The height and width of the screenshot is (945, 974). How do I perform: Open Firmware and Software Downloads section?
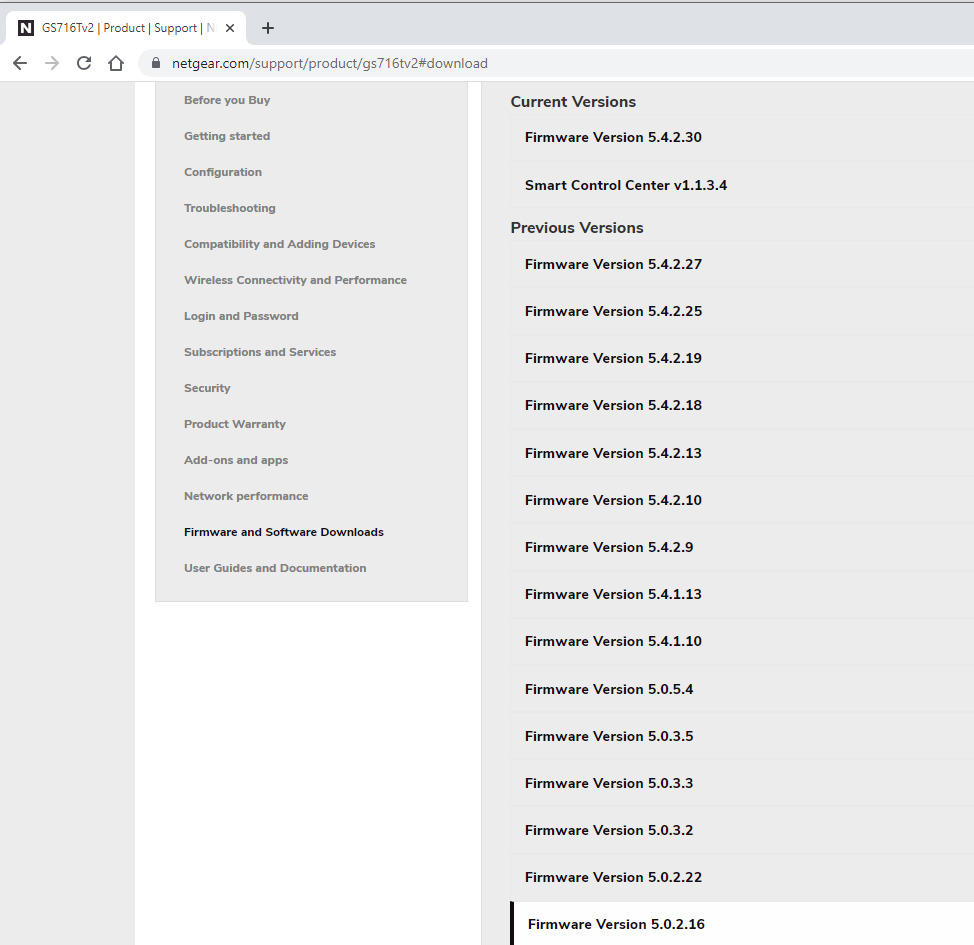pyautogui.click(x=283, y=532)
